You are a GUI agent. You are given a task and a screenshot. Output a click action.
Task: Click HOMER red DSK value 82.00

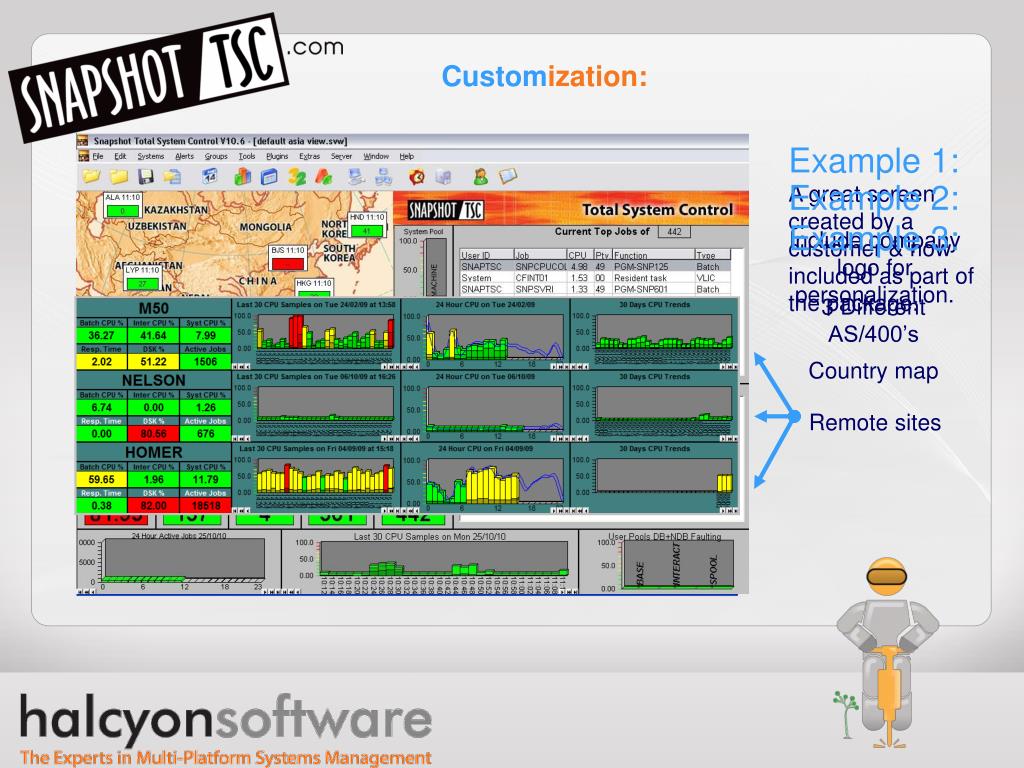coord(153,505)
